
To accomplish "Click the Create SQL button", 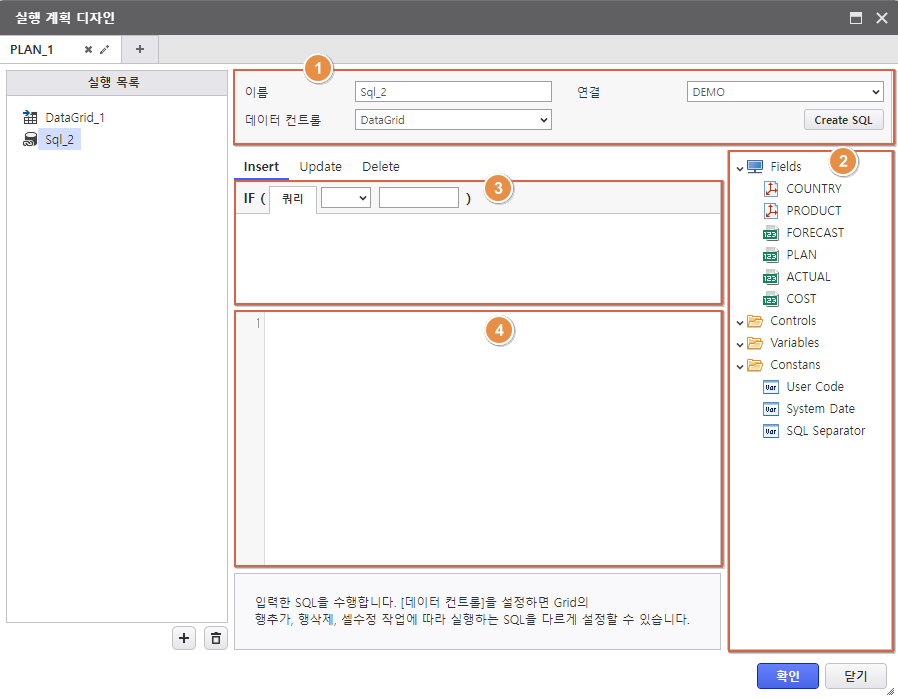I will point(843,120).
